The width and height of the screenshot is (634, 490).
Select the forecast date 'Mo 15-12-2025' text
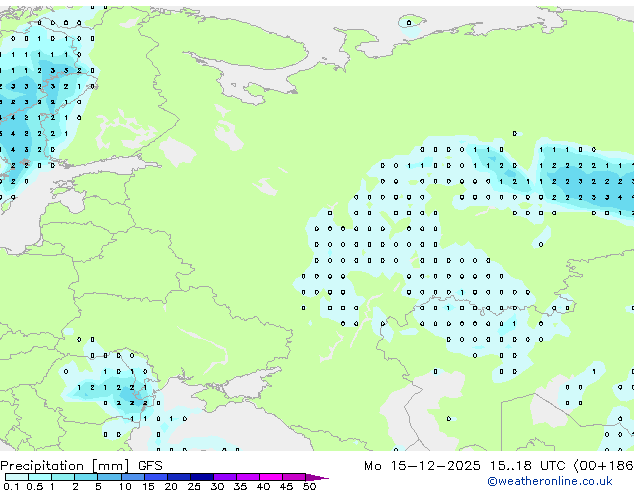pos(422,466)
